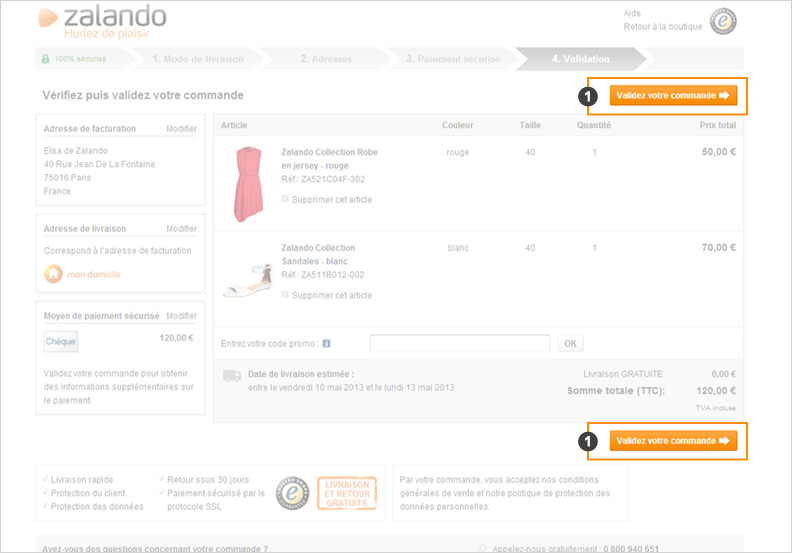Open Zalando Collection Robe en jersey title
Screen dimensions: 792x553
329,159
